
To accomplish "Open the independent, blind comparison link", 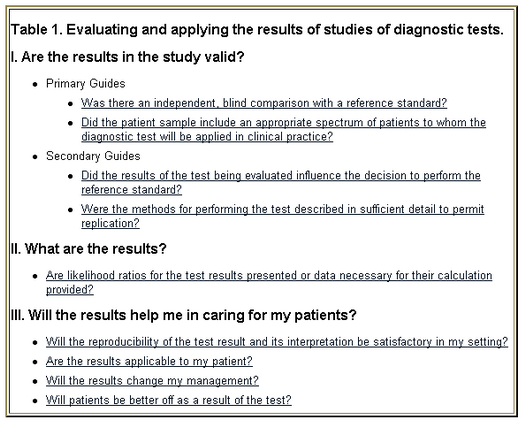I will pos(264,103).
